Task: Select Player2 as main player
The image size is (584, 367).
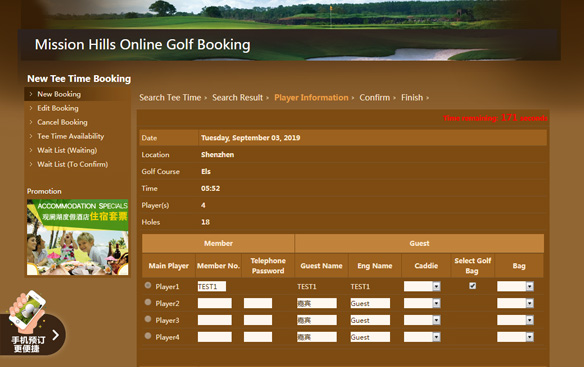Action: point(148,302)
